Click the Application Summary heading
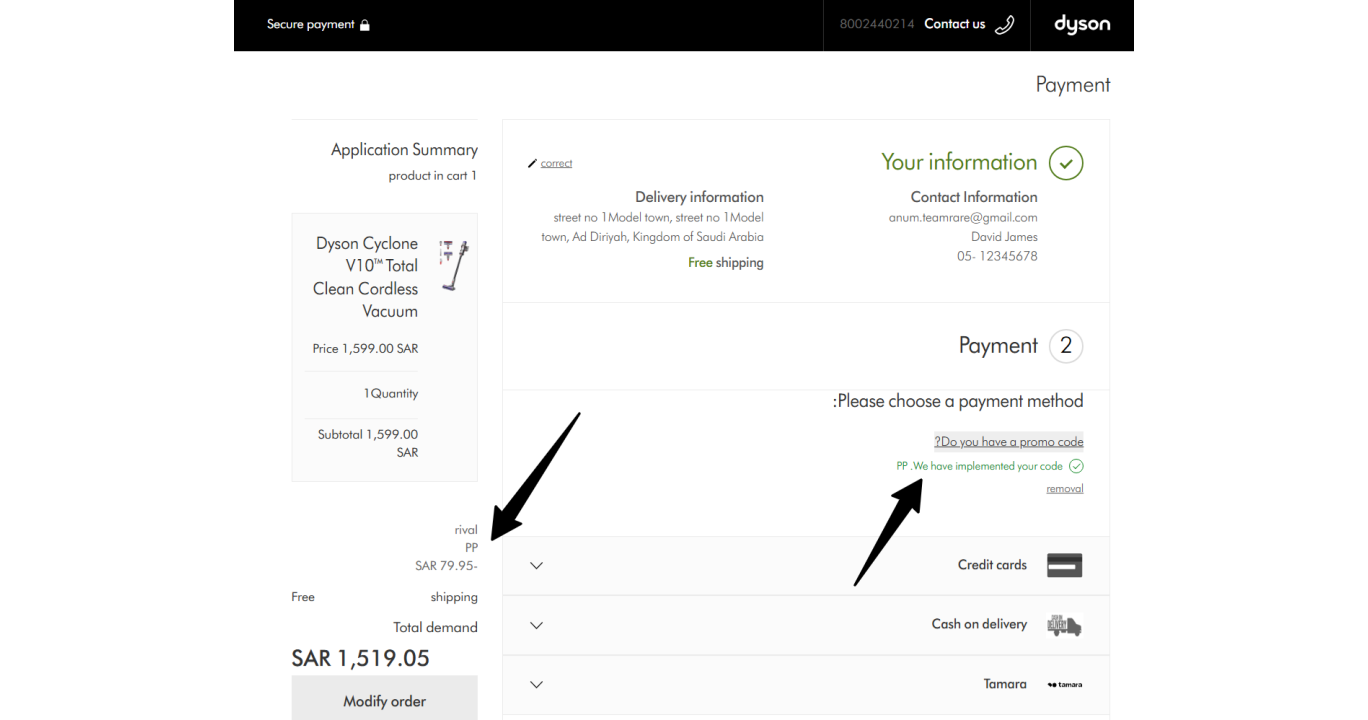The image size is (1368, 720). click(404, 150)
